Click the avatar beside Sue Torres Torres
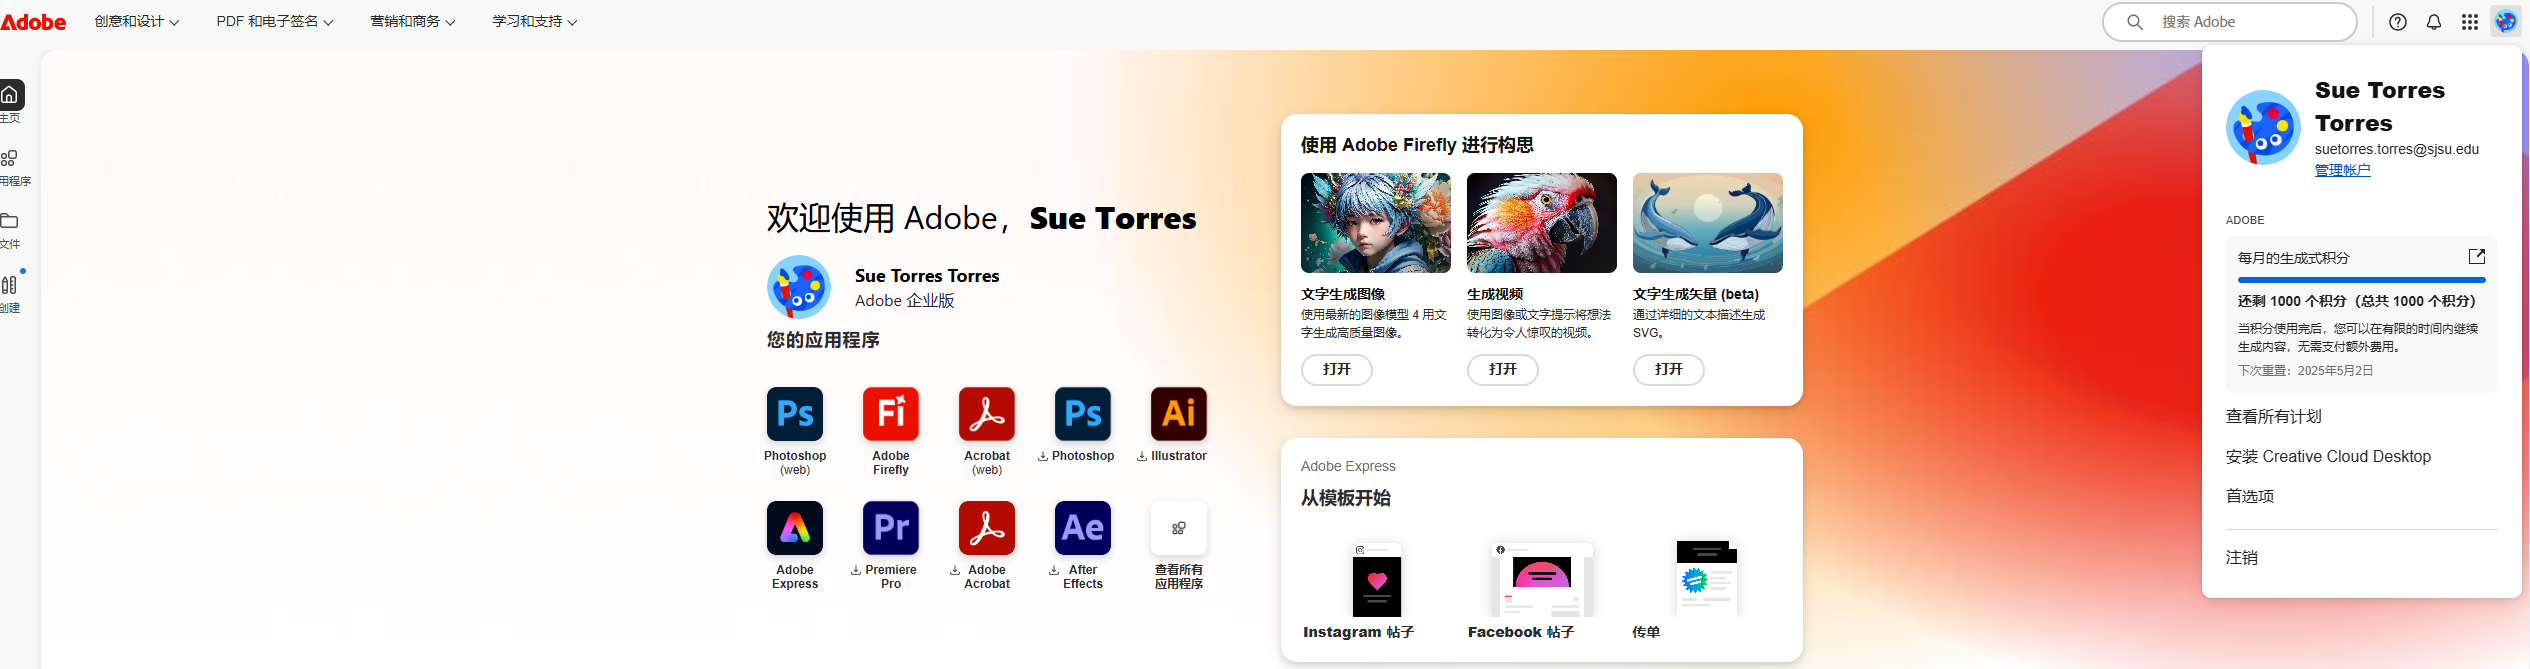 tap(799, 287)
